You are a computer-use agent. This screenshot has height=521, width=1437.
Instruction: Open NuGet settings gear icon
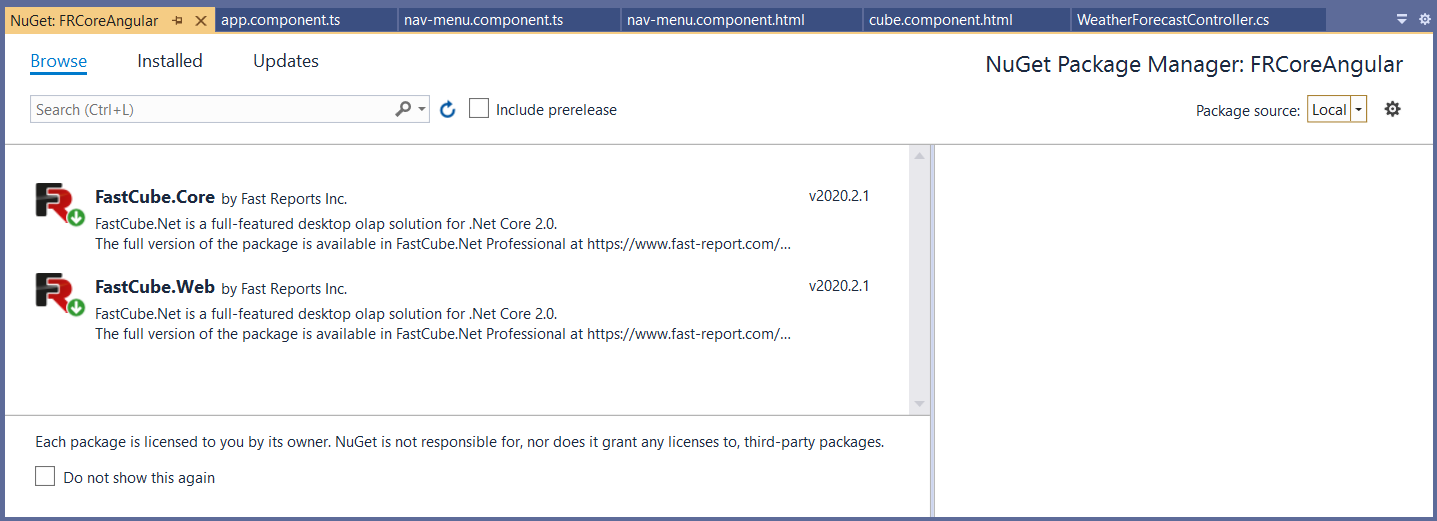tap(1392, 109)
